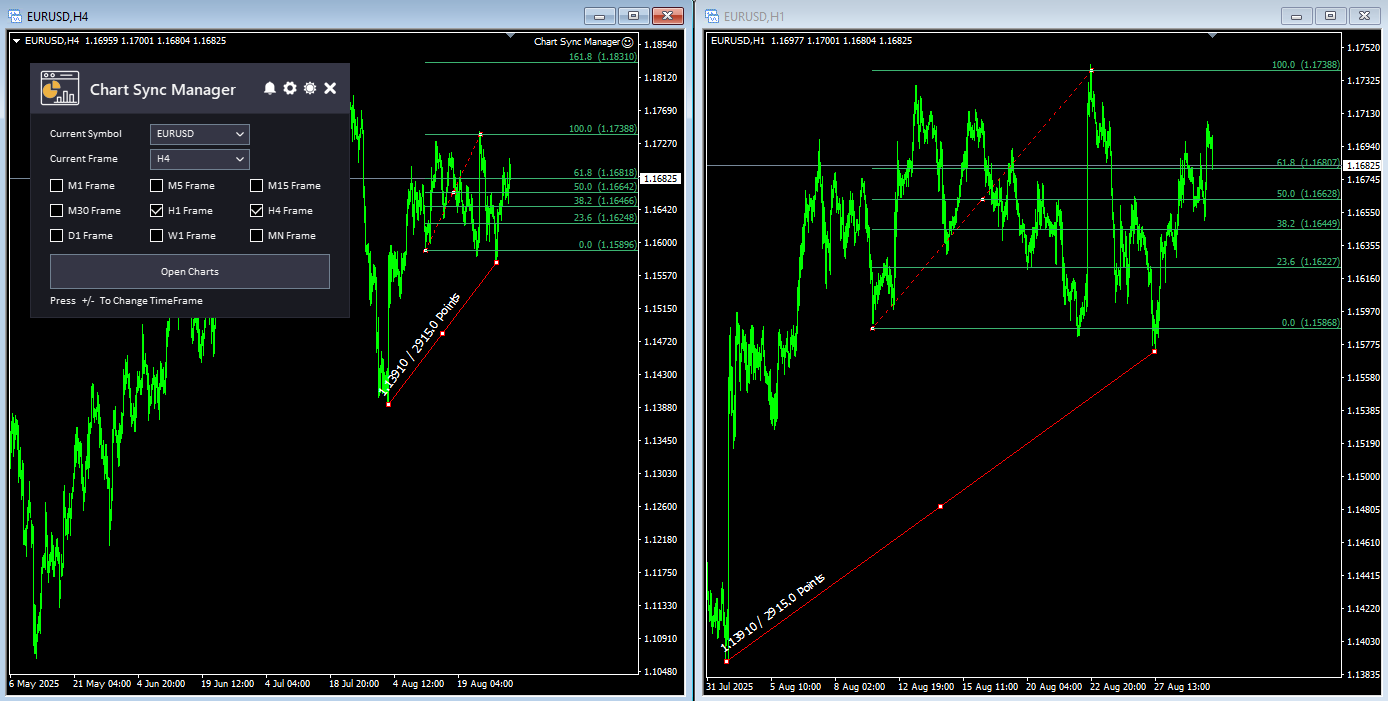Click the 31 Jul 2025 date on H1 axis
Viewport: 1388px width, 701px height.
point(730,687)
